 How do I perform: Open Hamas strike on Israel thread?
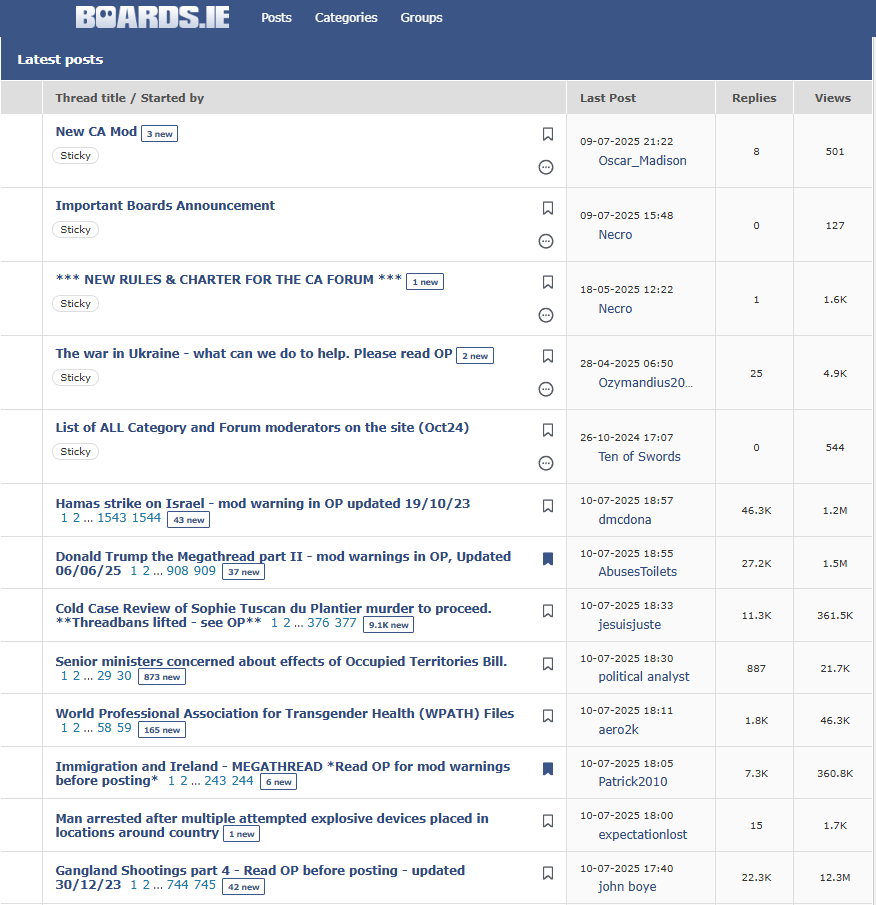[263, 503]
